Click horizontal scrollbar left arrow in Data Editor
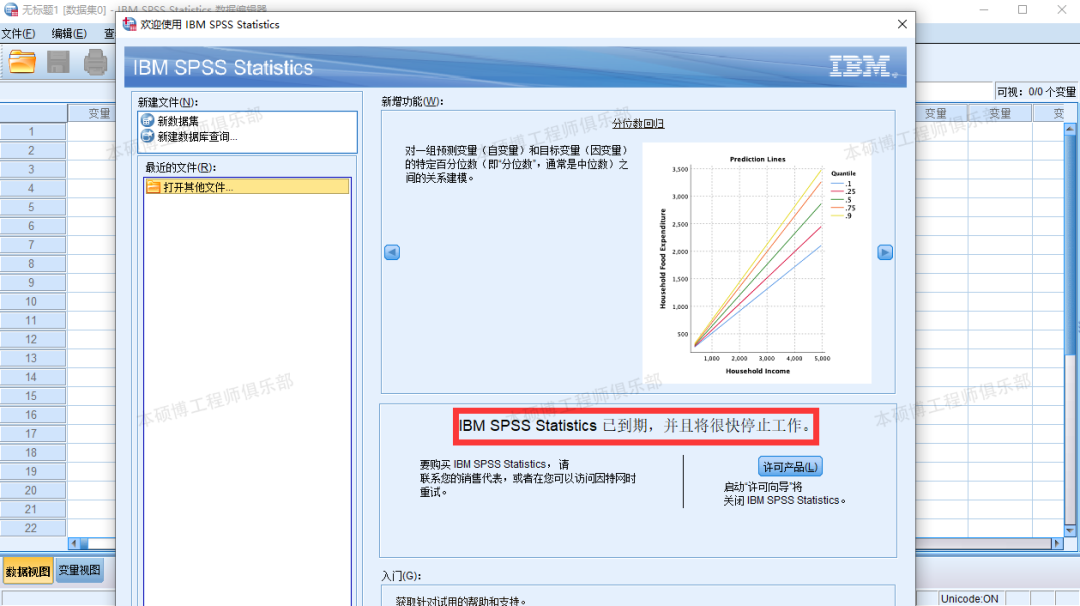Viewport: 1080px width, 606px height. 74,543
